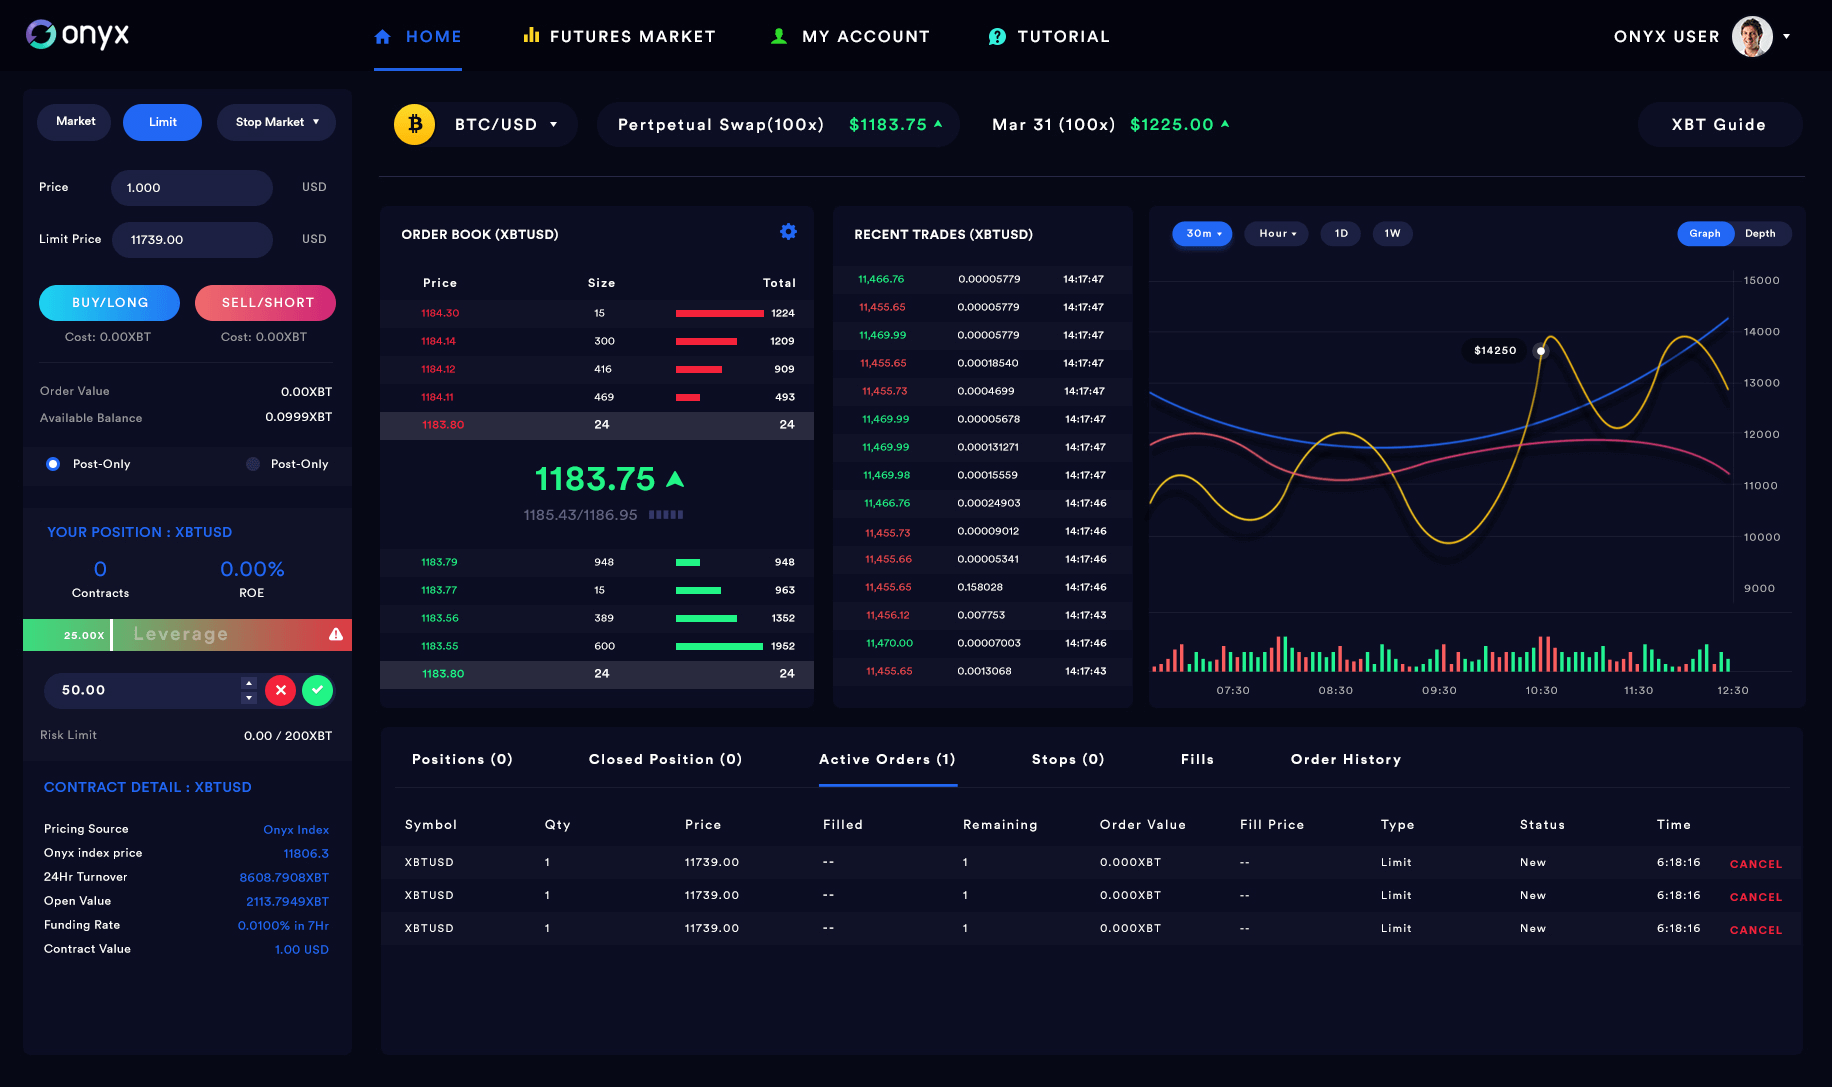Select the 1183.55 bid order row
This screenshot has width=1832, height=1087.
point(597,646)
